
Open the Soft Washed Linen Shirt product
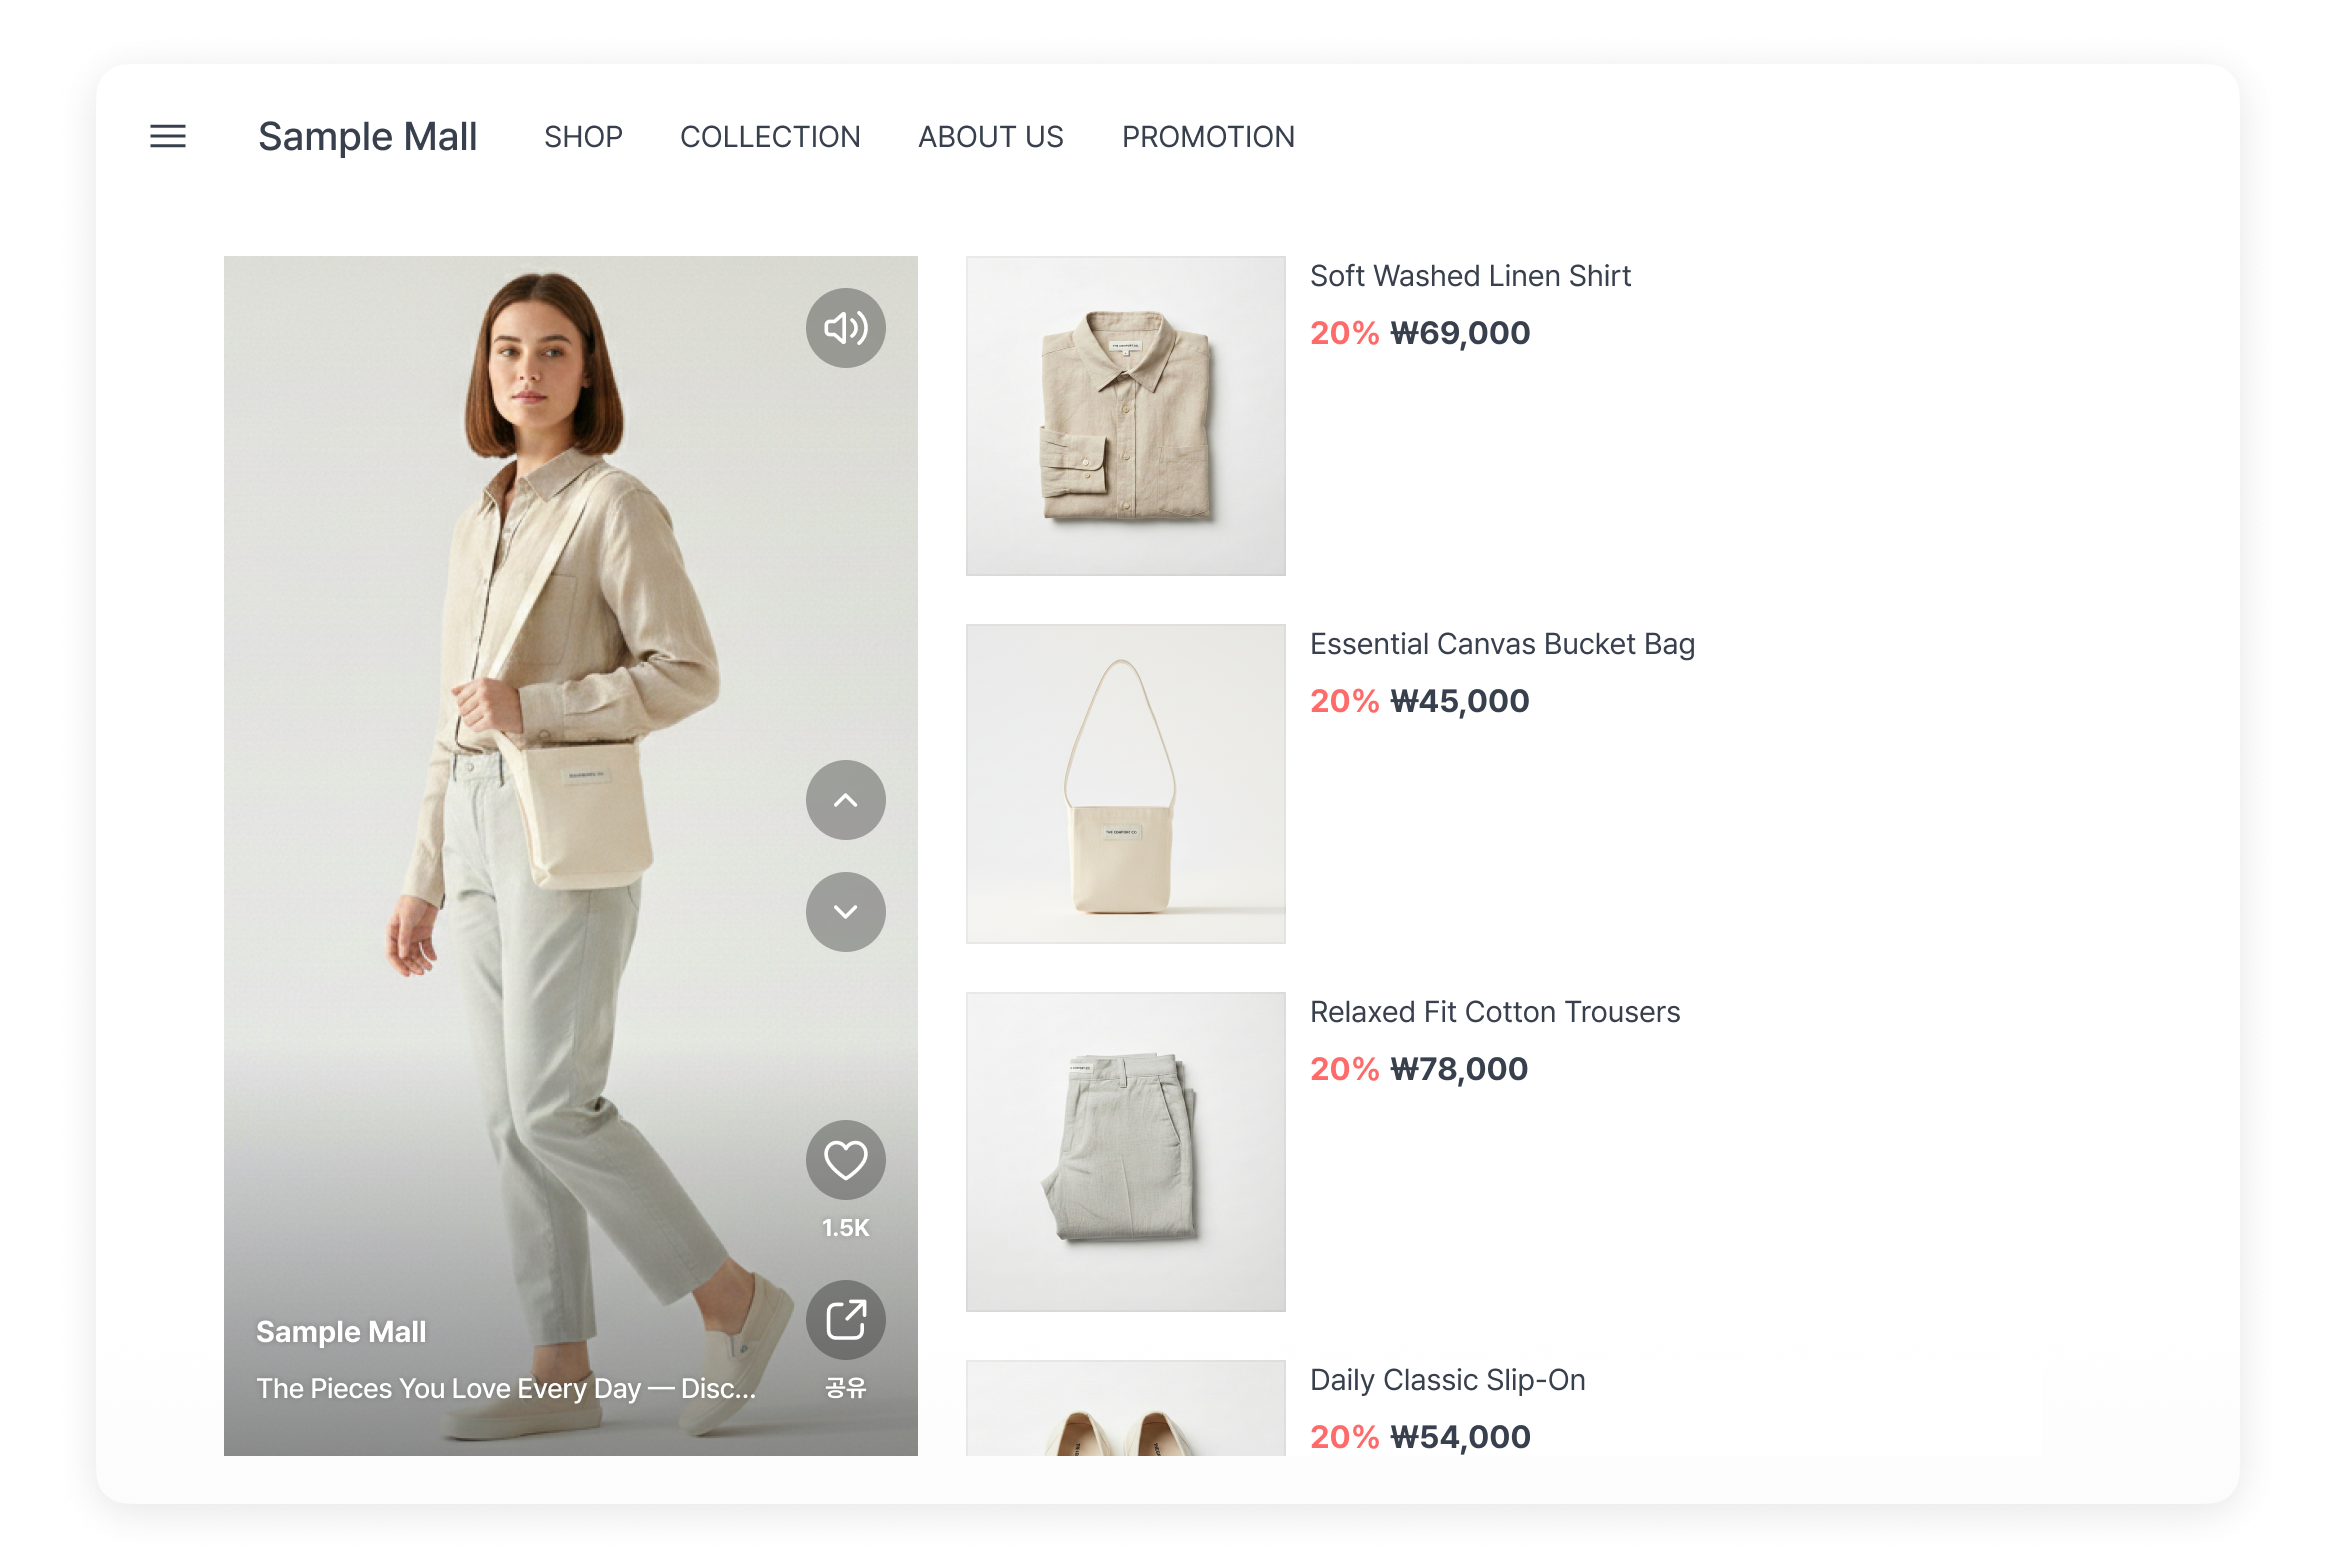(1470, 275)
